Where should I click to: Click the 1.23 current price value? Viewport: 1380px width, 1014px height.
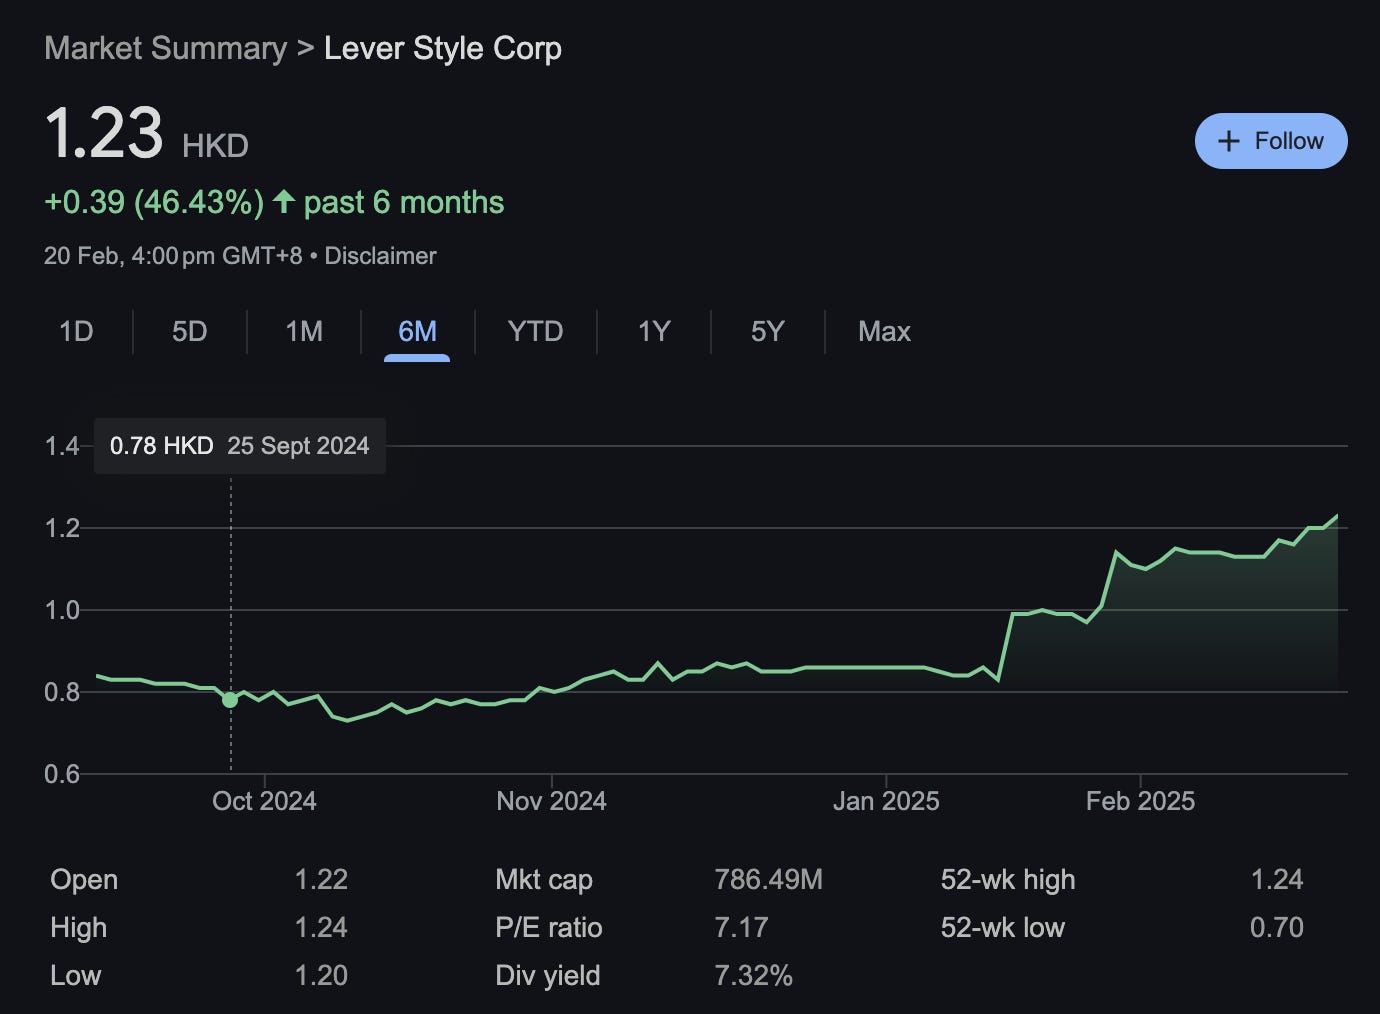click(104, 133)
